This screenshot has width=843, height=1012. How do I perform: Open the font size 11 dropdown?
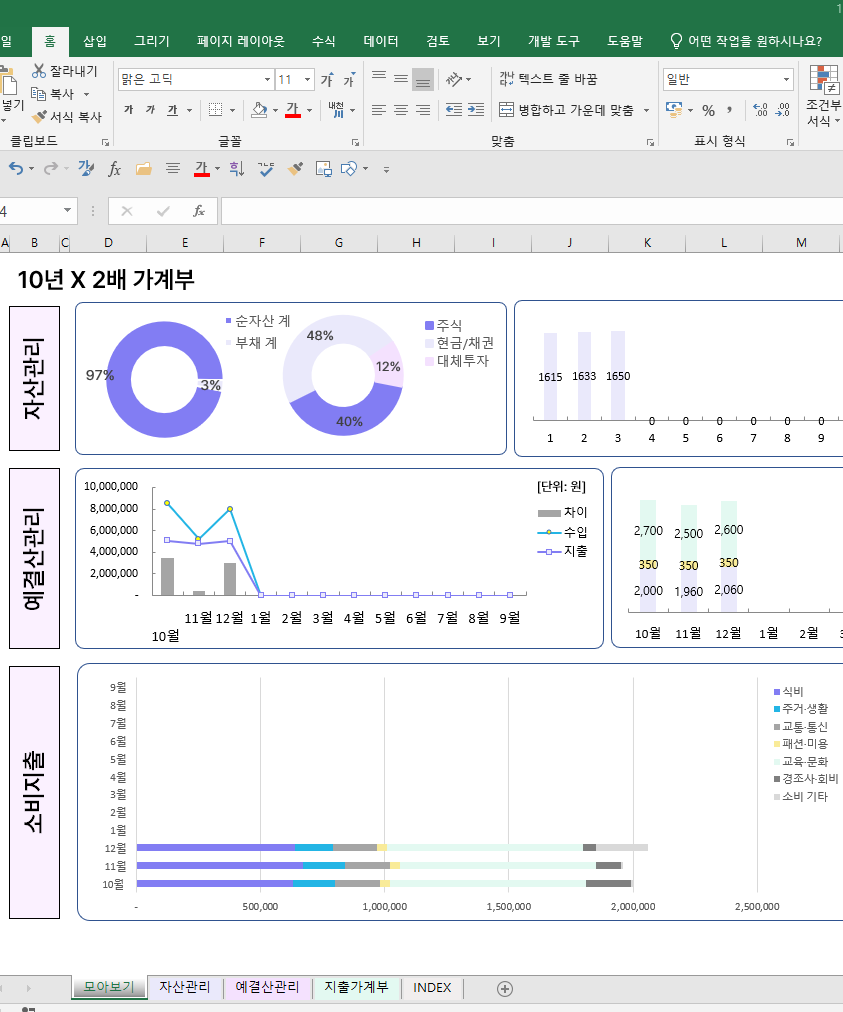click(x=307, y=79)
